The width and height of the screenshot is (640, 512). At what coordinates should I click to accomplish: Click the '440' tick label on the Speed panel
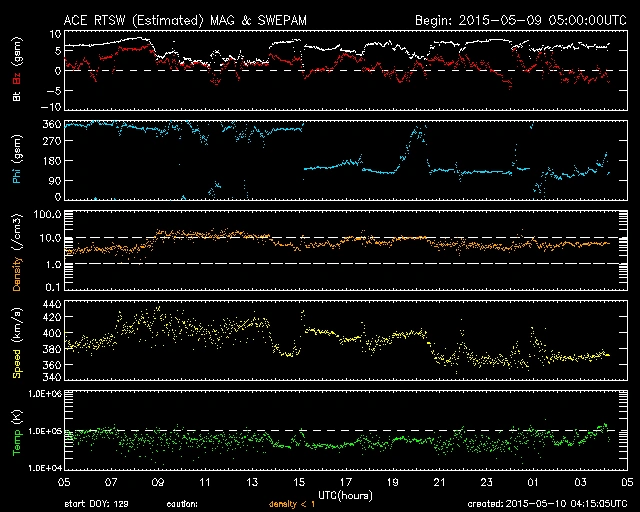click(x=51, y=304)
